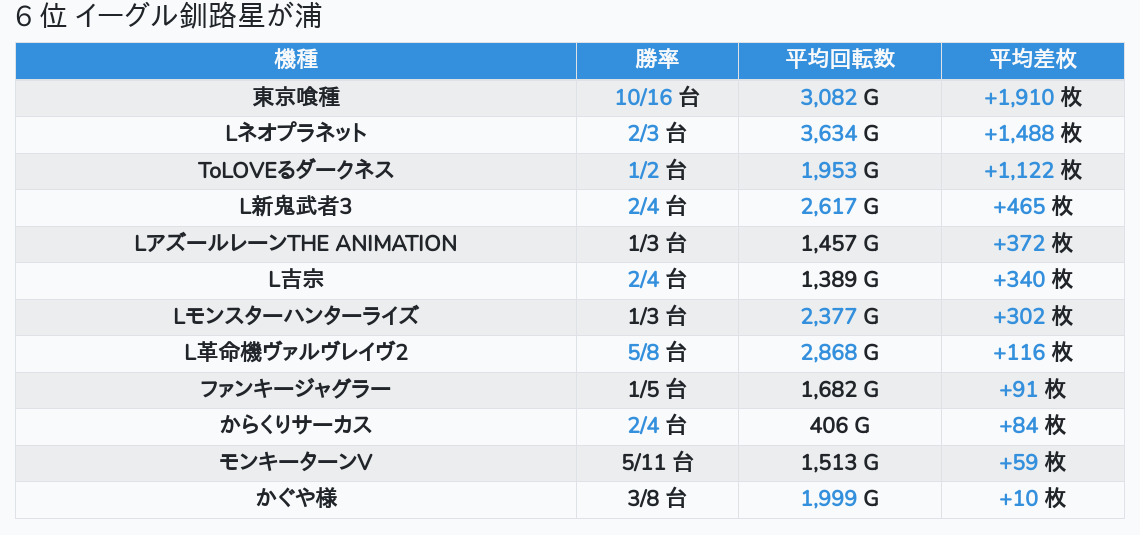The image size is (1140, 535).
Task: Click the ファンキージャグラー machine name
Action: tap(296, 389)
